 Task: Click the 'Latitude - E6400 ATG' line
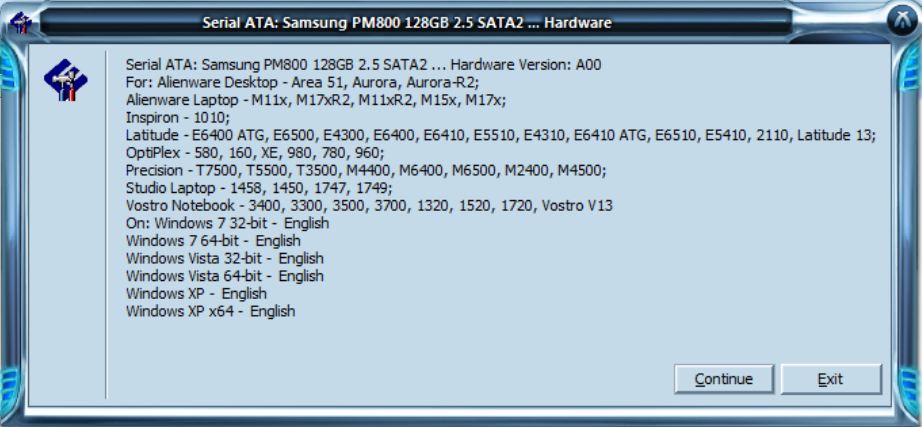coord(501,135)
